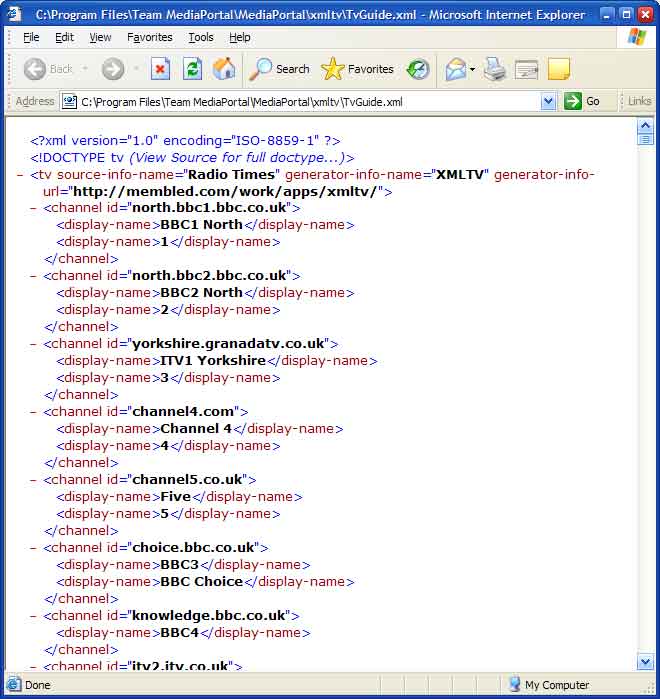Image resolution: width=660 pixels, height=699 pixels.
Task: Open the Help menu
Action: pyautogui.click(x=240, y=37)
